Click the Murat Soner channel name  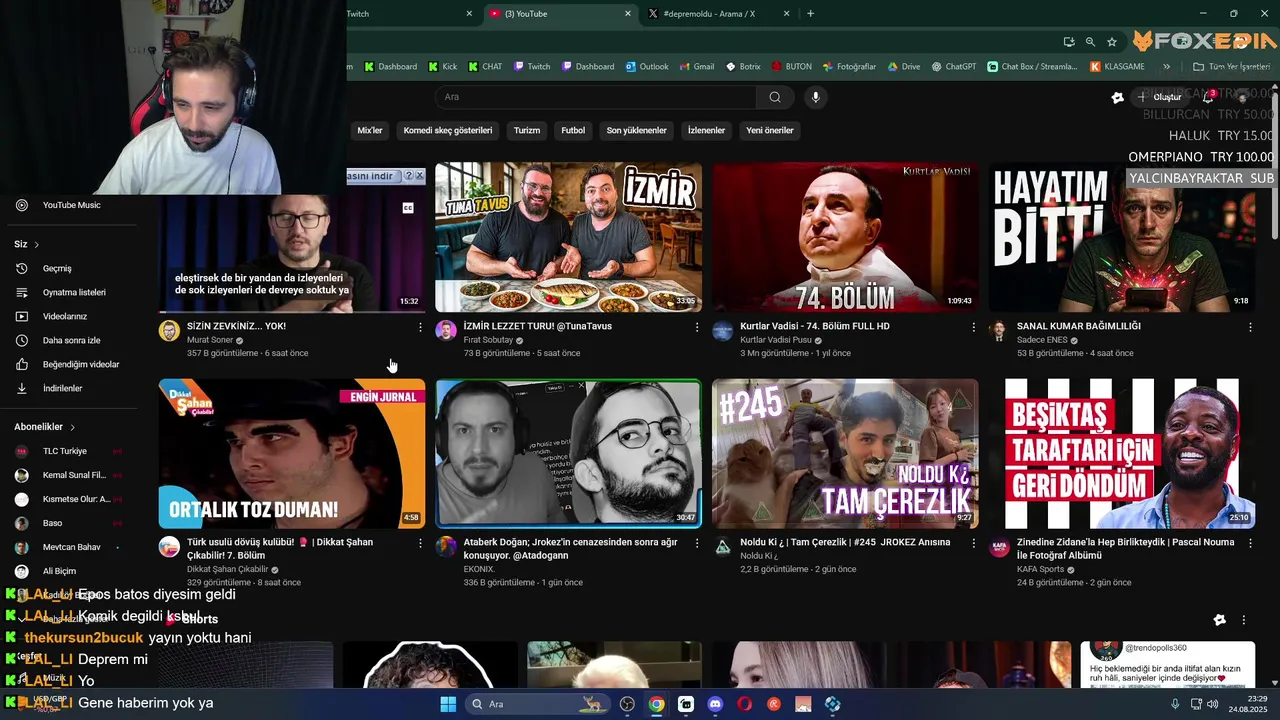pos(210,340)
